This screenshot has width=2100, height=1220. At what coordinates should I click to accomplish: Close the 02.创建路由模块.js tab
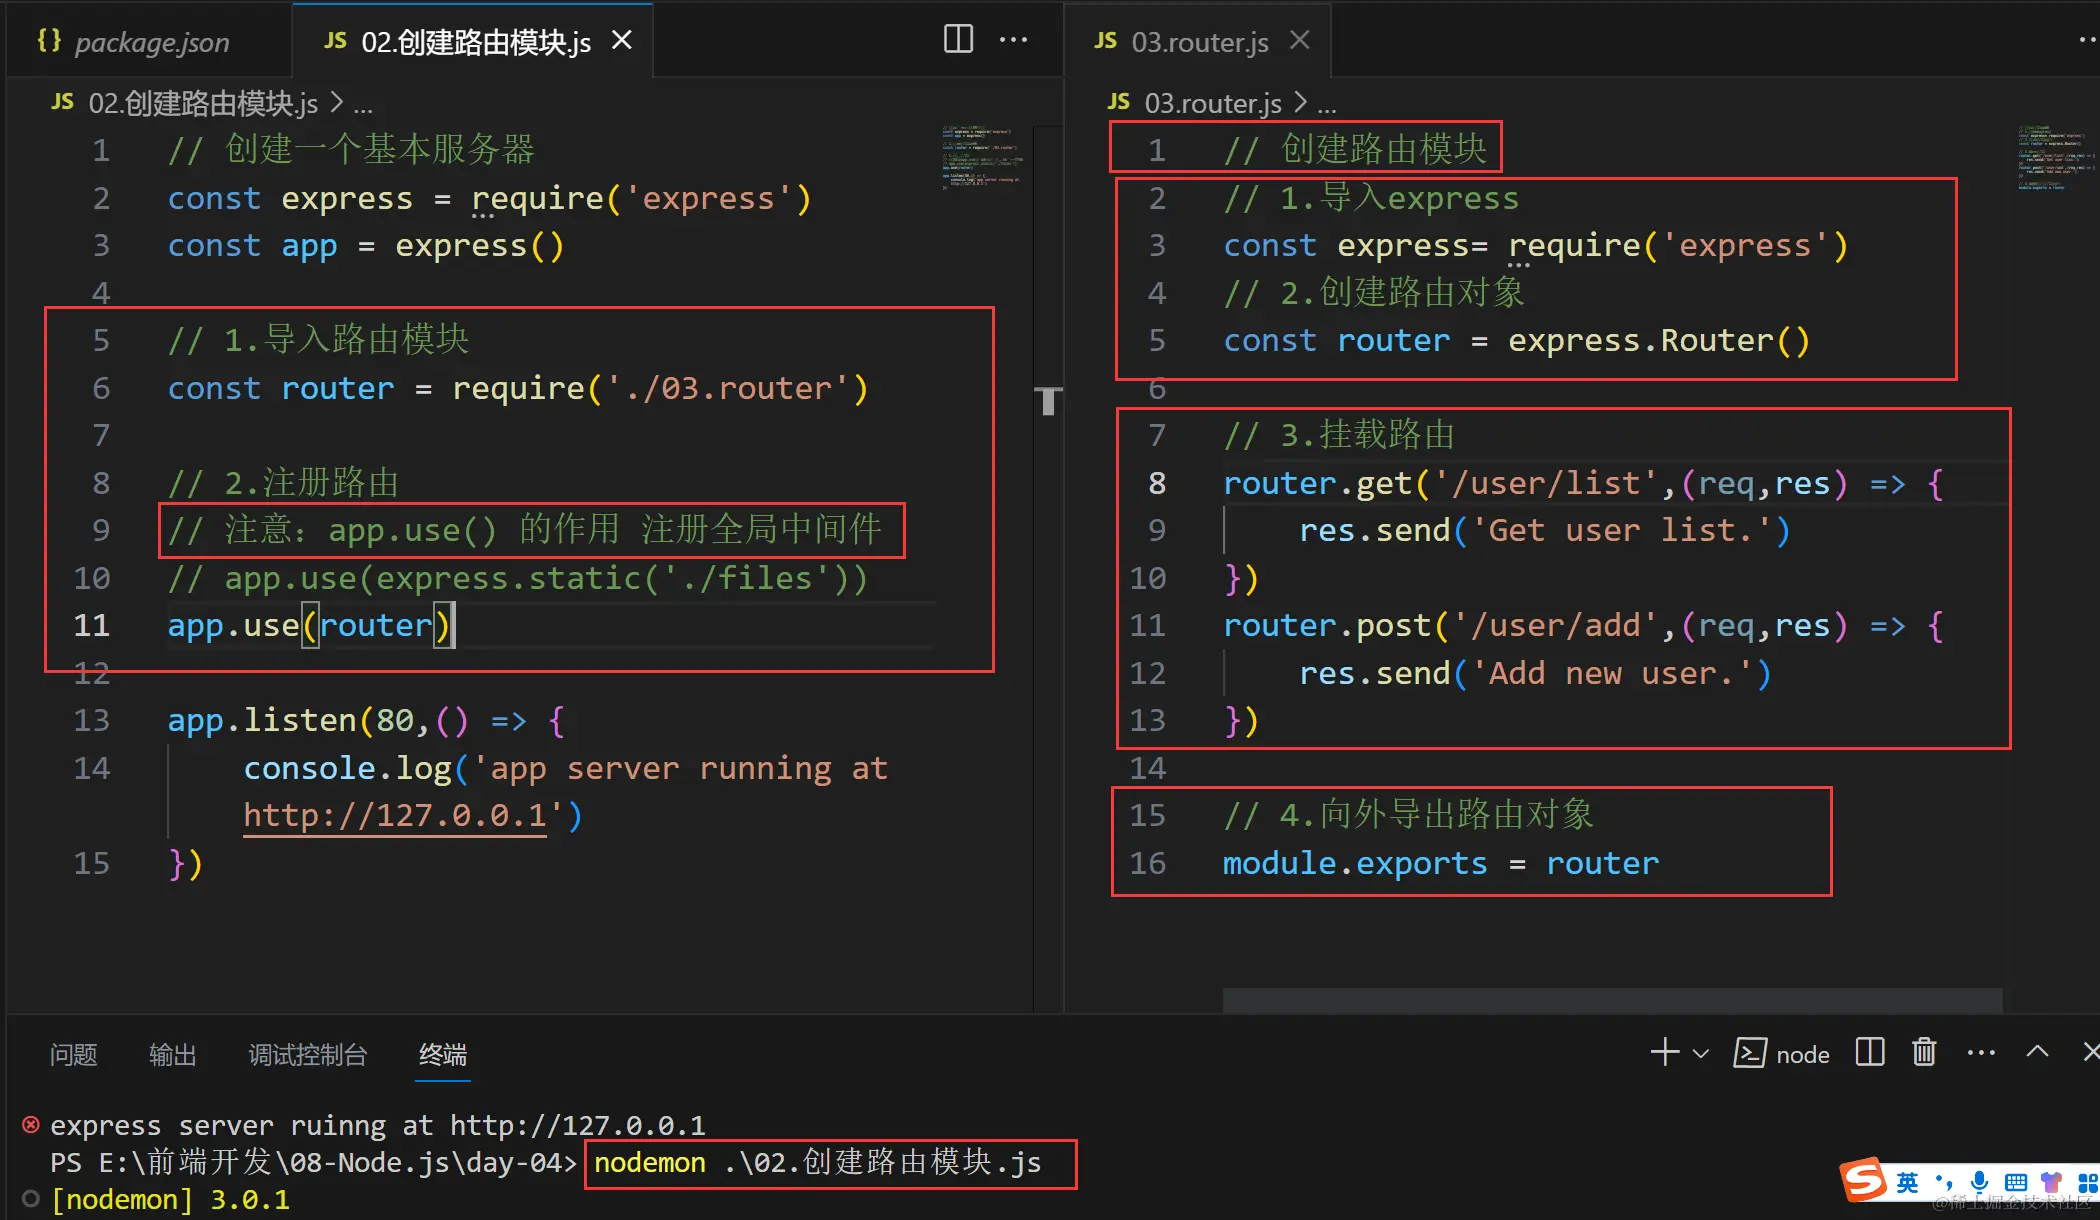point(622,40)
